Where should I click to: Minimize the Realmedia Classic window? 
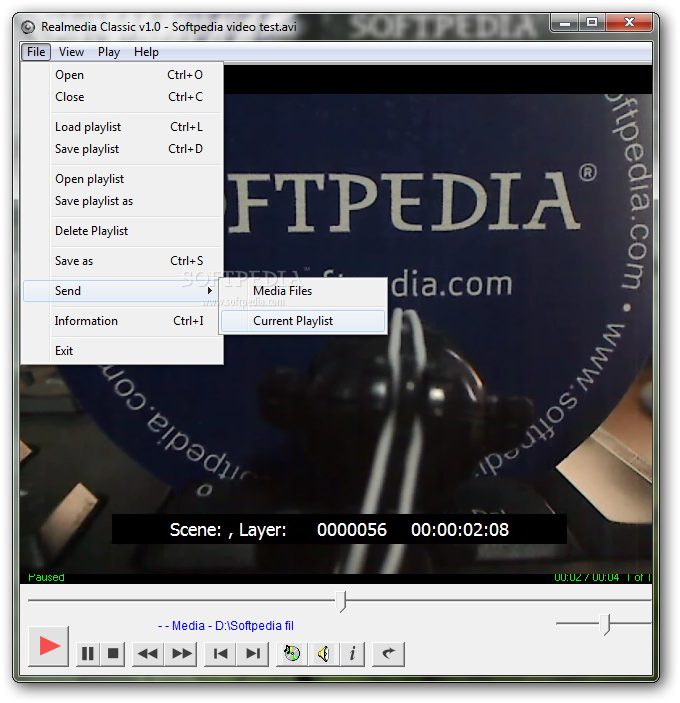pos(565,23)
